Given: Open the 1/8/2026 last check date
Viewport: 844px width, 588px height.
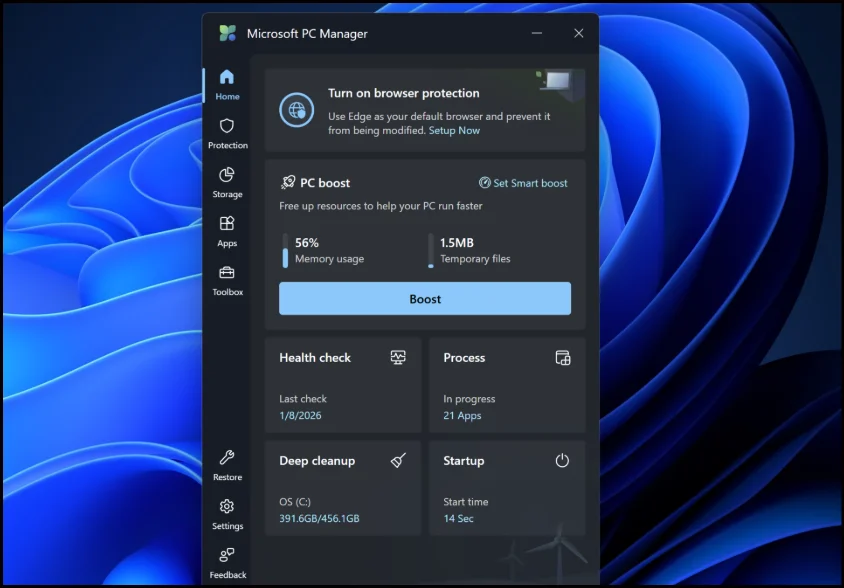Looking at the screenshot, I should [x=300, y=415].
